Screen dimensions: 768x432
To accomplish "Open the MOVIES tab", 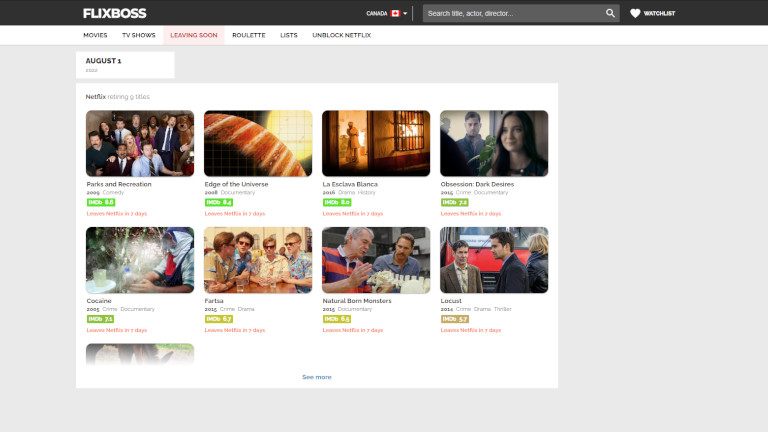I will click(x=95, y=35).
